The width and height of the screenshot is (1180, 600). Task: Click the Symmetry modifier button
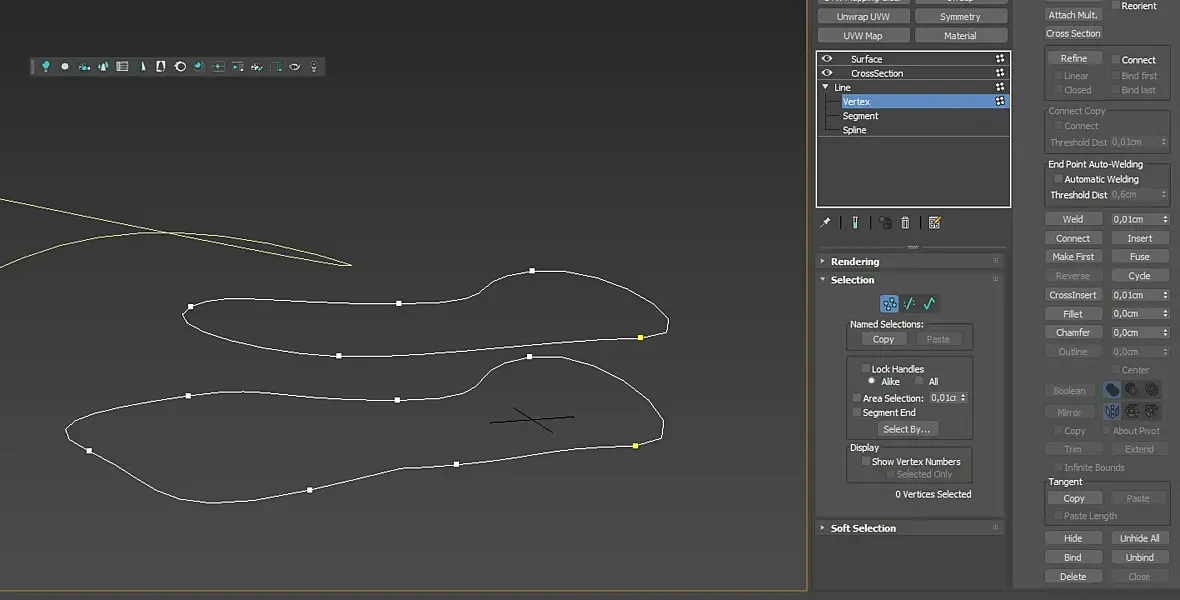tap(960, 17)
